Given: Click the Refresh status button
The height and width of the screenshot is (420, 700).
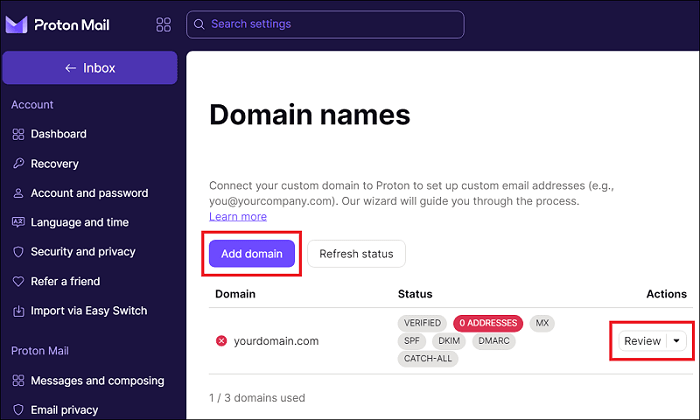Looking at the screenshot, I should click(x=356, y=254).
